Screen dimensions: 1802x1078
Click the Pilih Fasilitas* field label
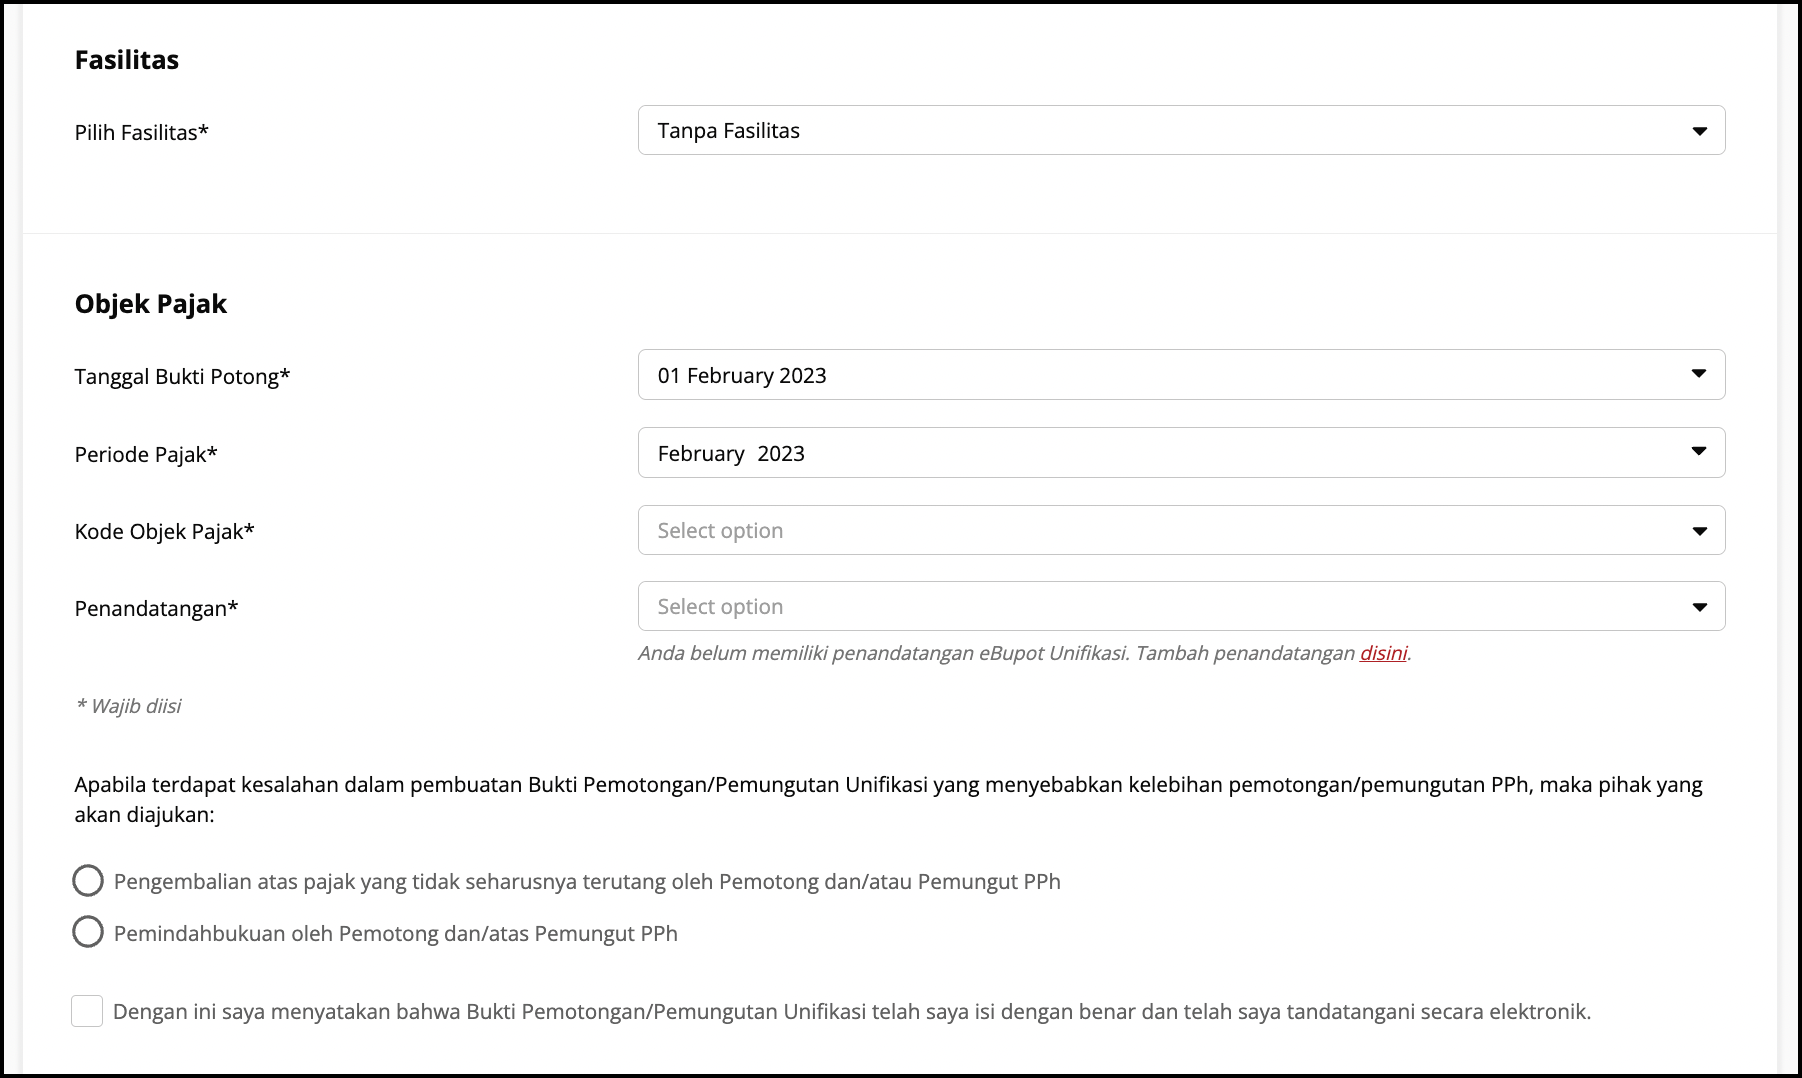(141, 133)
